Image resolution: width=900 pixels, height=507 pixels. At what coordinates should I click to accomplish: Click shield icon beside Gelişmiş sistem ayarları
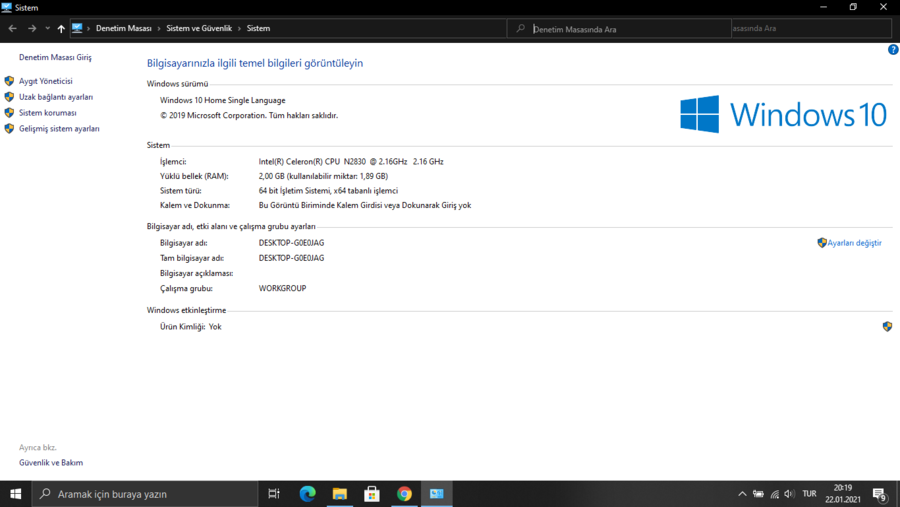pos(9,129)
